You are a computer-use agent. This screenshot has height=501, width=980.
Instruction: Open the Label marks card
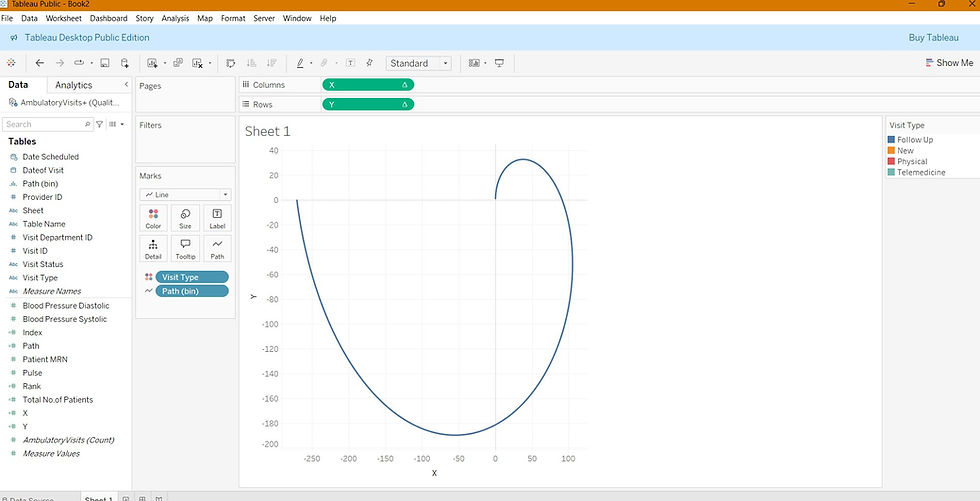(x=217, y=218)
